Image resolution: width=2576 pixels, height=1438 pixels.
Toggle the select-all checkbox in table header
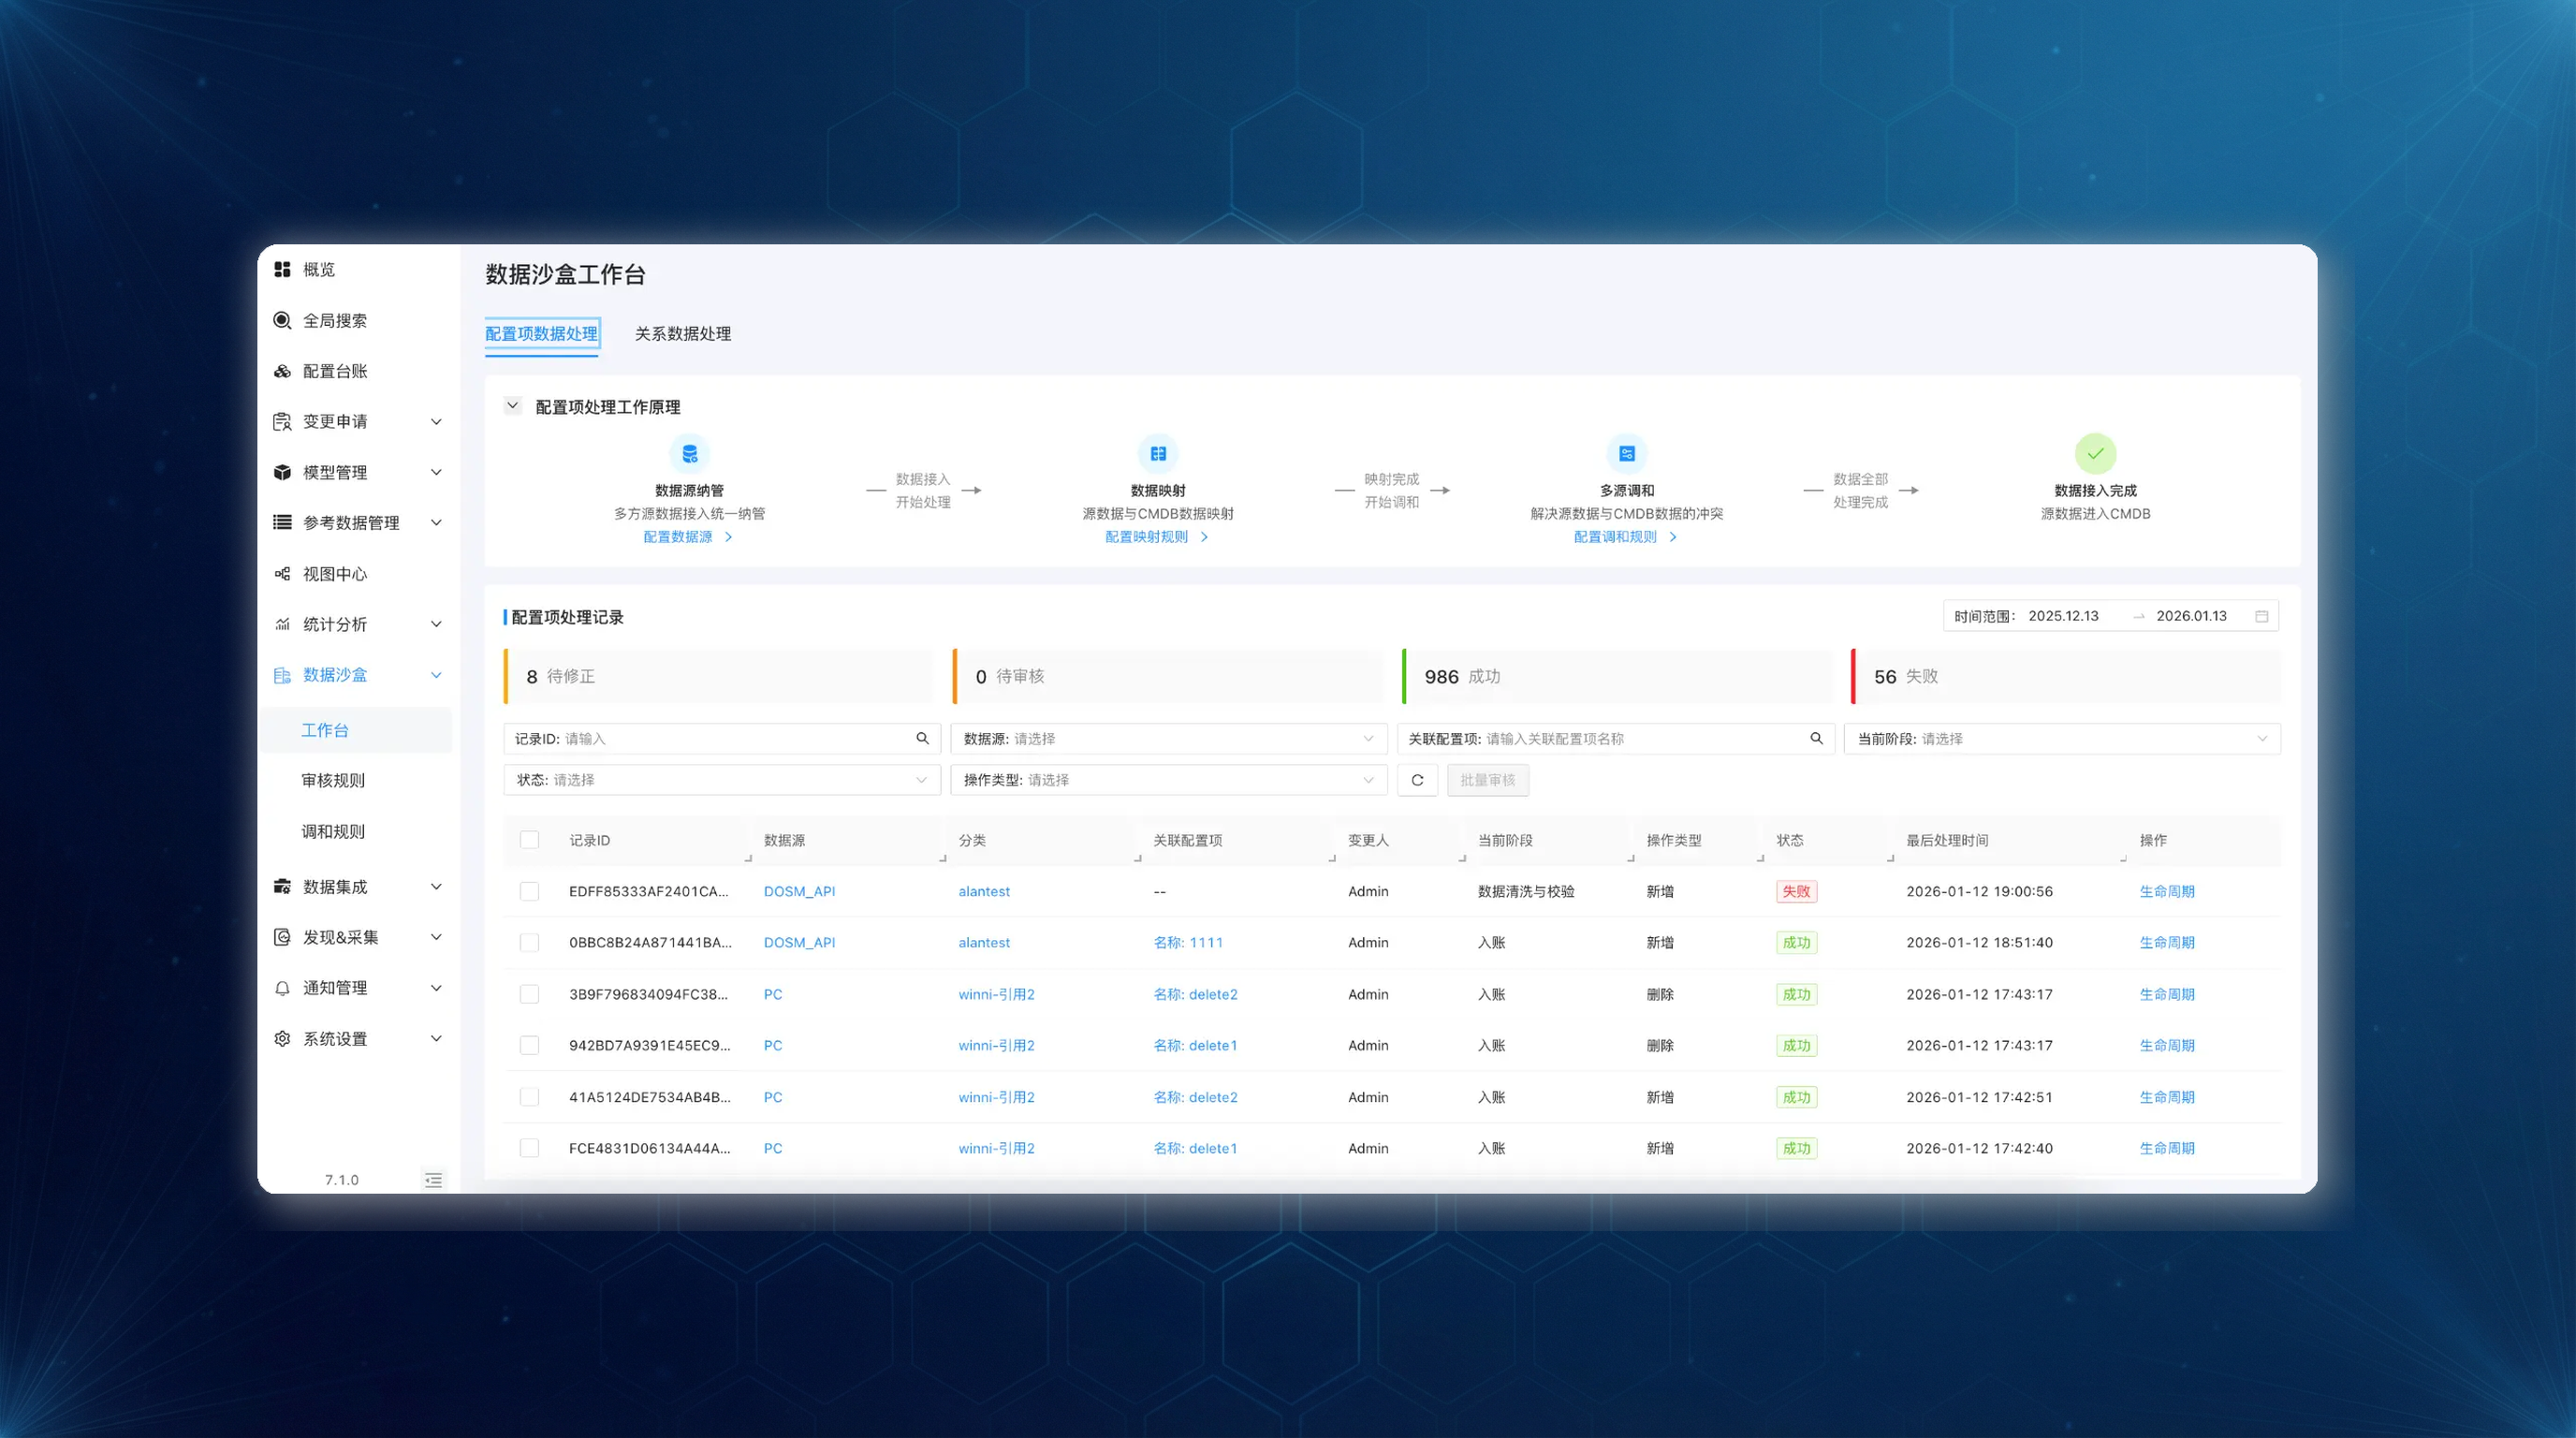529,840
